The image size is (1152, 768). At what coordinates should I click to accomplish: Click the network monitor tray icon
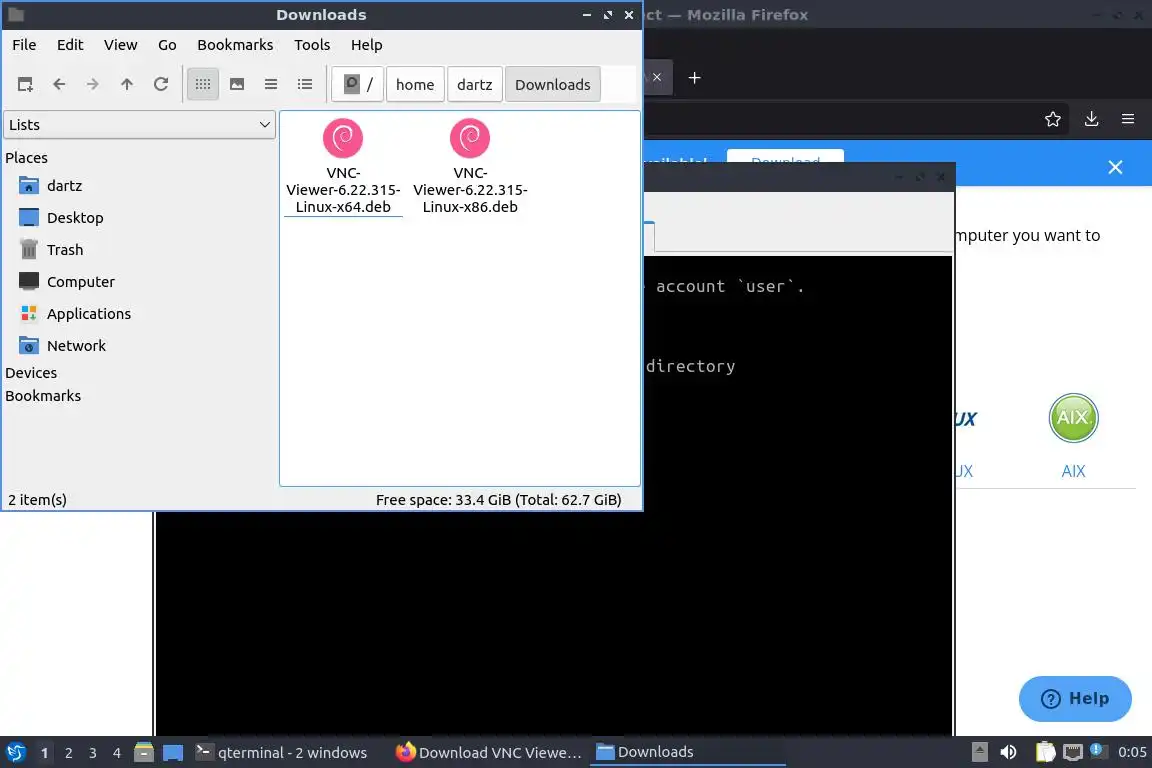(1073, 752)
